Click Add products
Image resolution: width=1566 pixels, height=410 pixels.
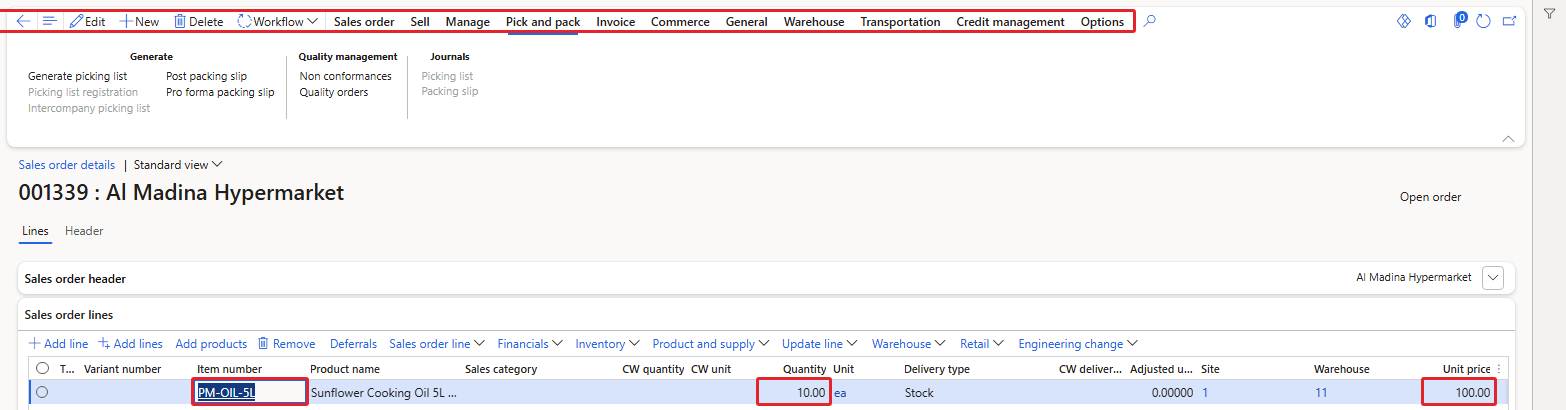point(211,344)
